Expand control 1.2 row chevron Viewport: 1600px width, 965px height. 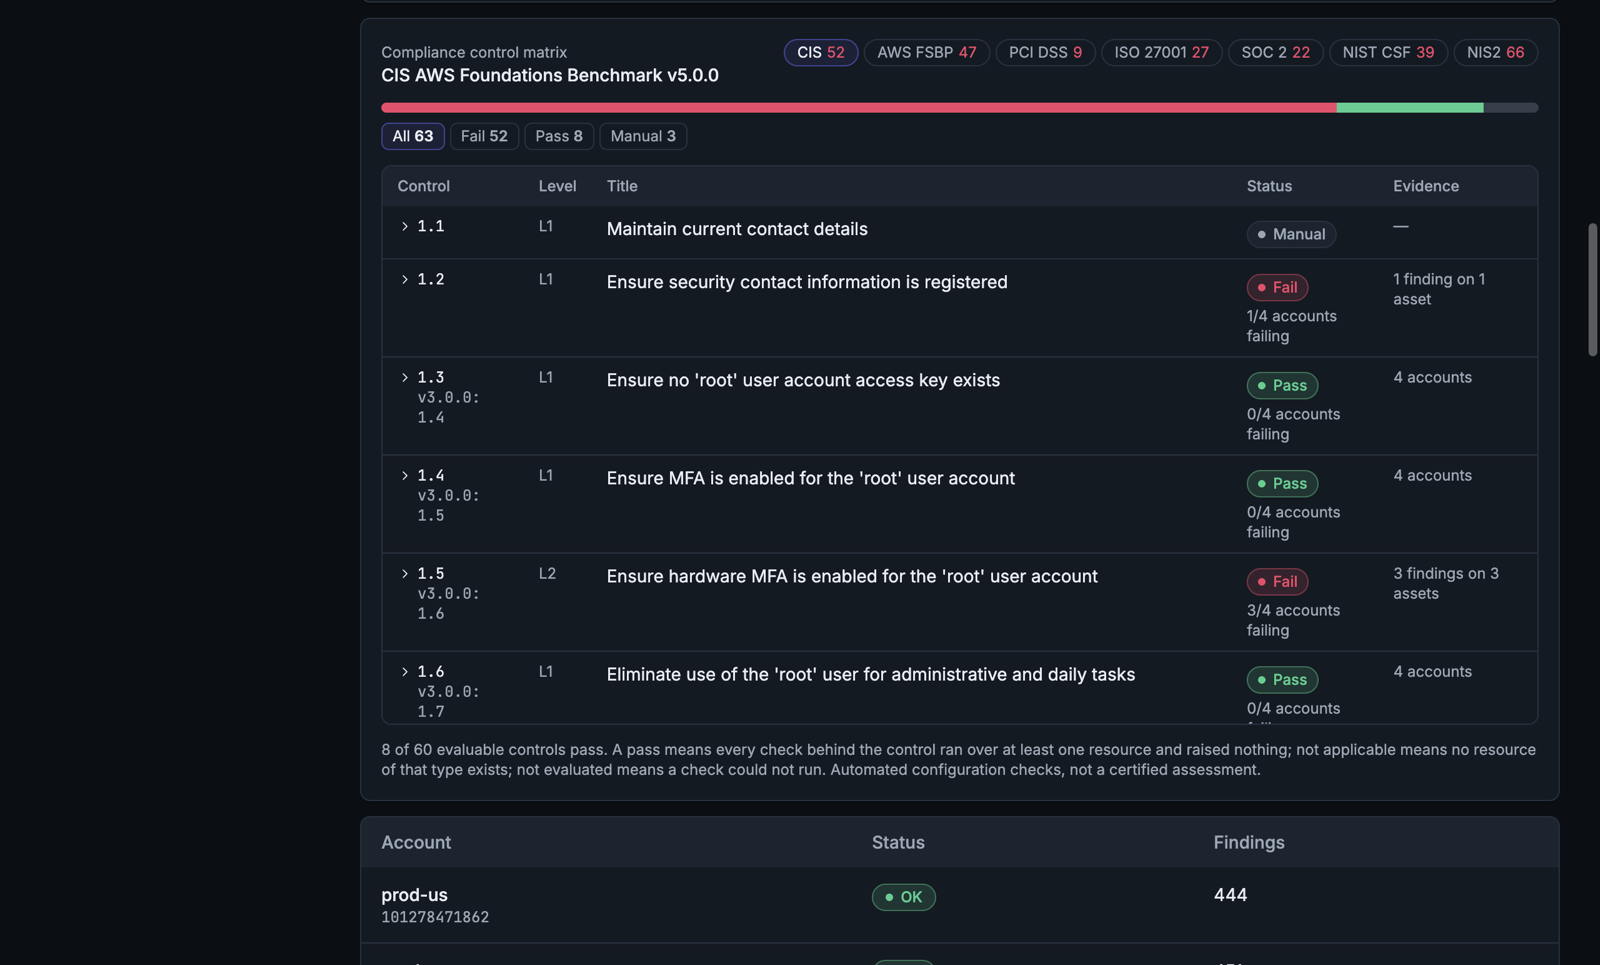click(405, 280)
